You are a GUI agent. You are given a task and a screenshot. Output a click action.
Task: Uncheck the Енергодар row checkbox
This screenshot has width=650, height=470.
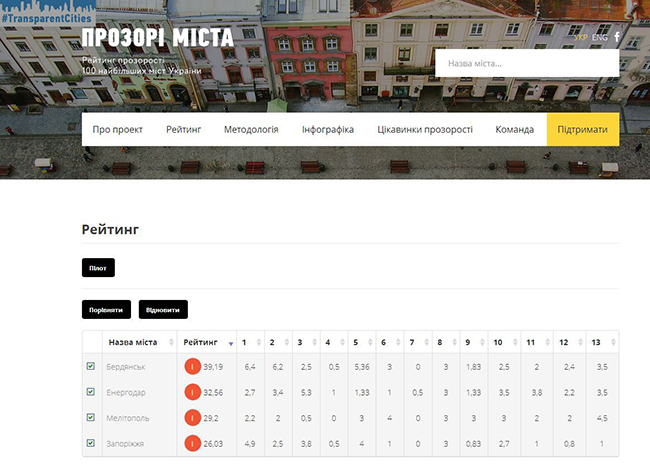91,392
